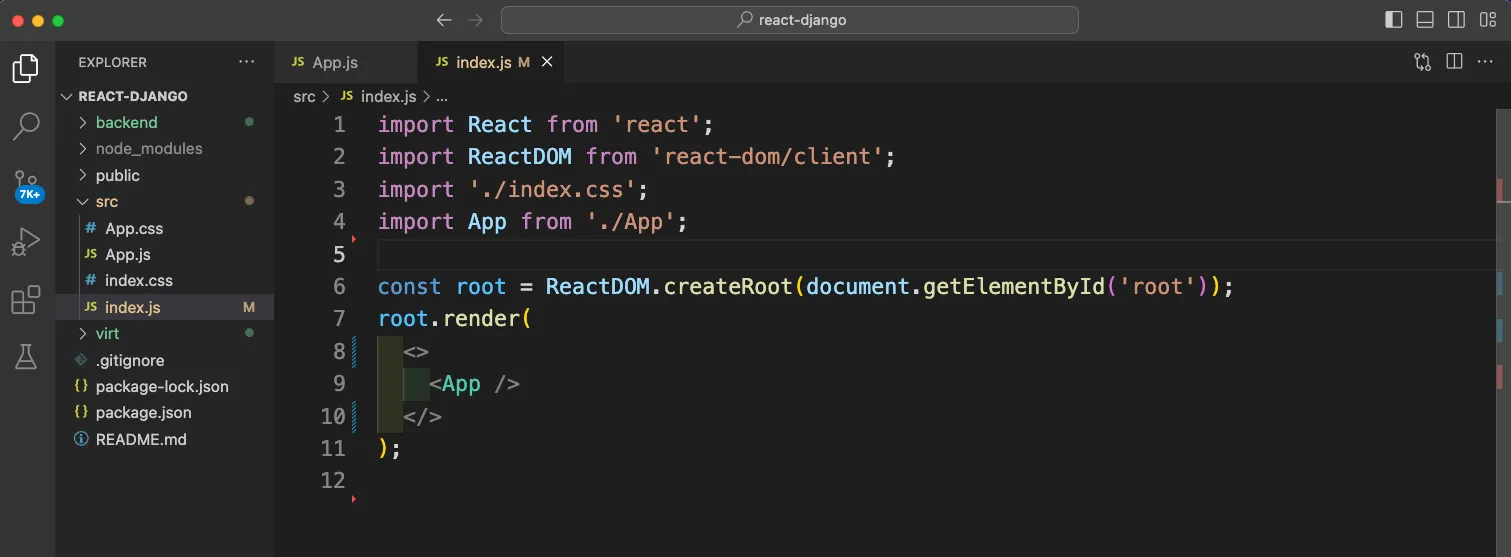Screen dimensions: 1511x557
Task: Open package.json file
Action: click(x=165, y=412)
